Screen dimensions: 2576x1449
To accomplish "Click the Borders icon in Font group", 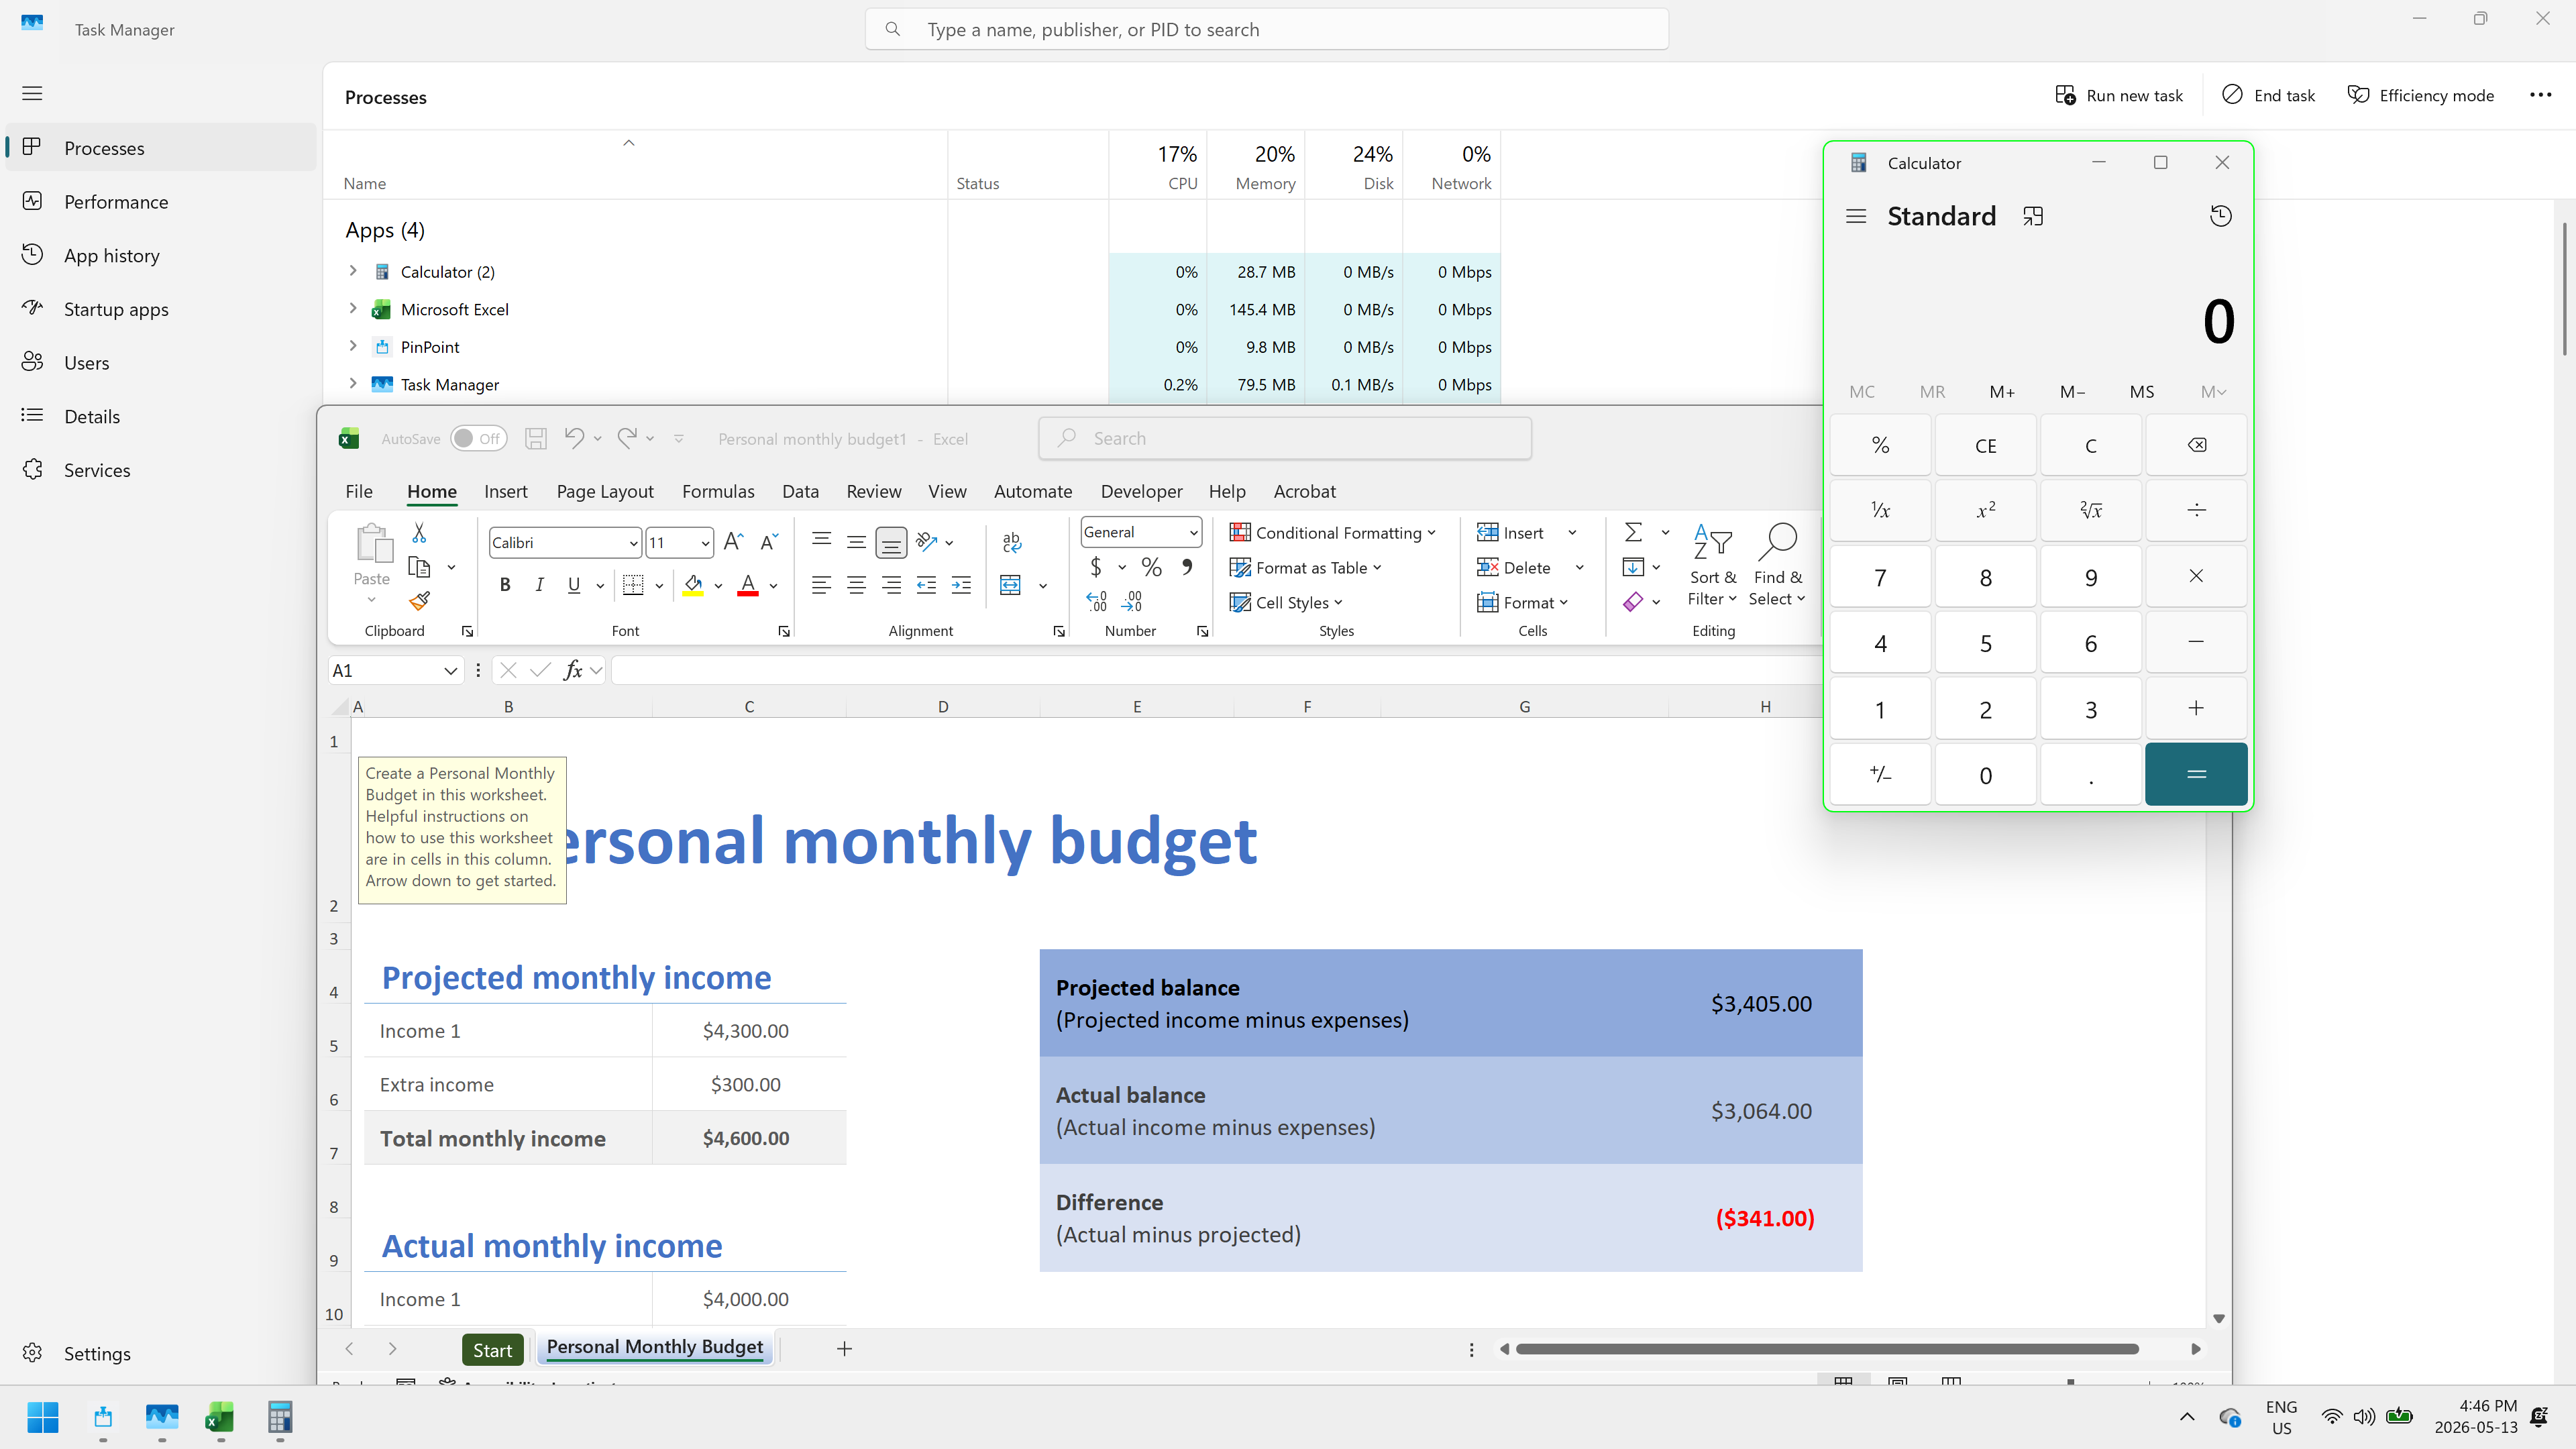I will coord(633,585).
